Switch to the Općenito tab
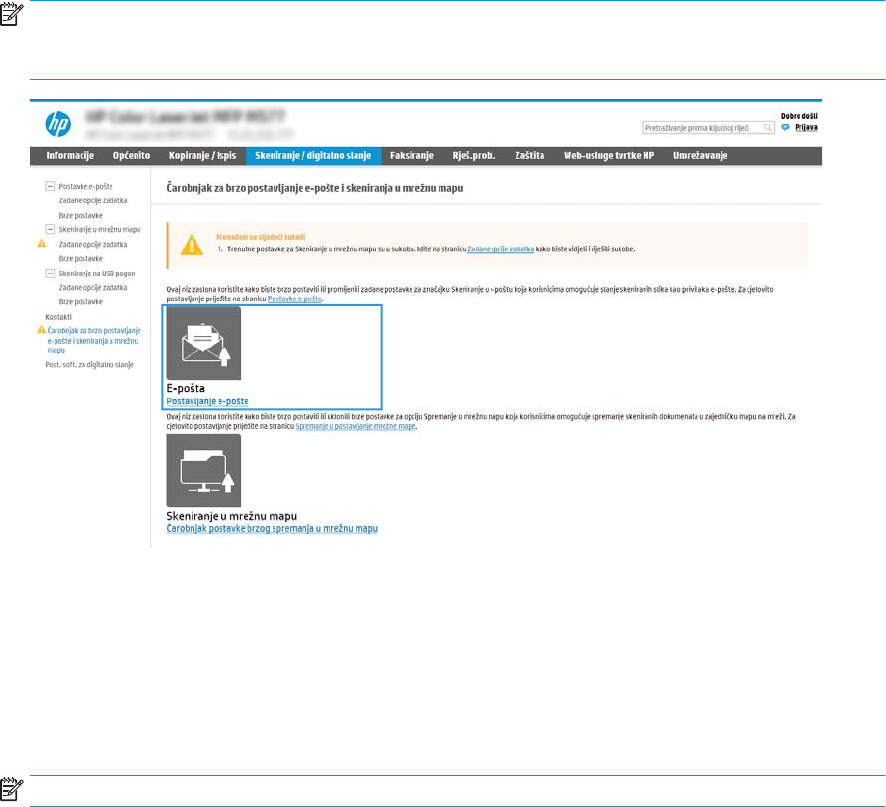The height and width of the screenshot is (807, 886). coord(131,155)
